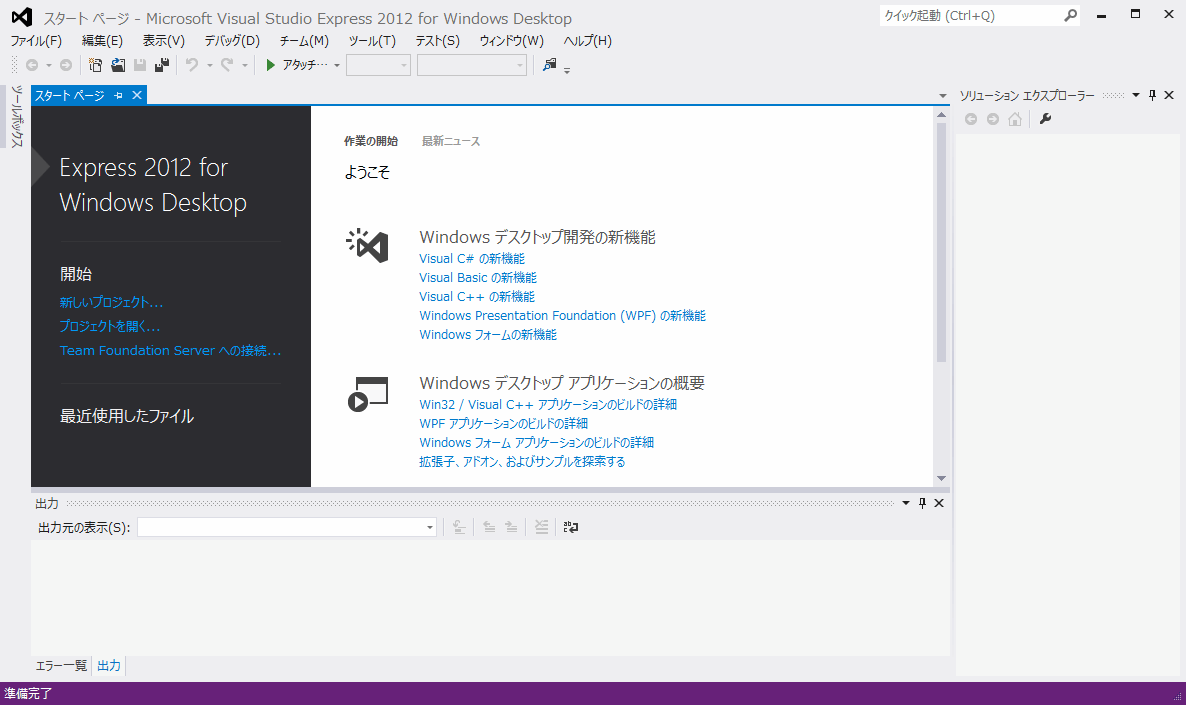
Task: Open the ヘルプ(H) menu
Action: point(588,41)
